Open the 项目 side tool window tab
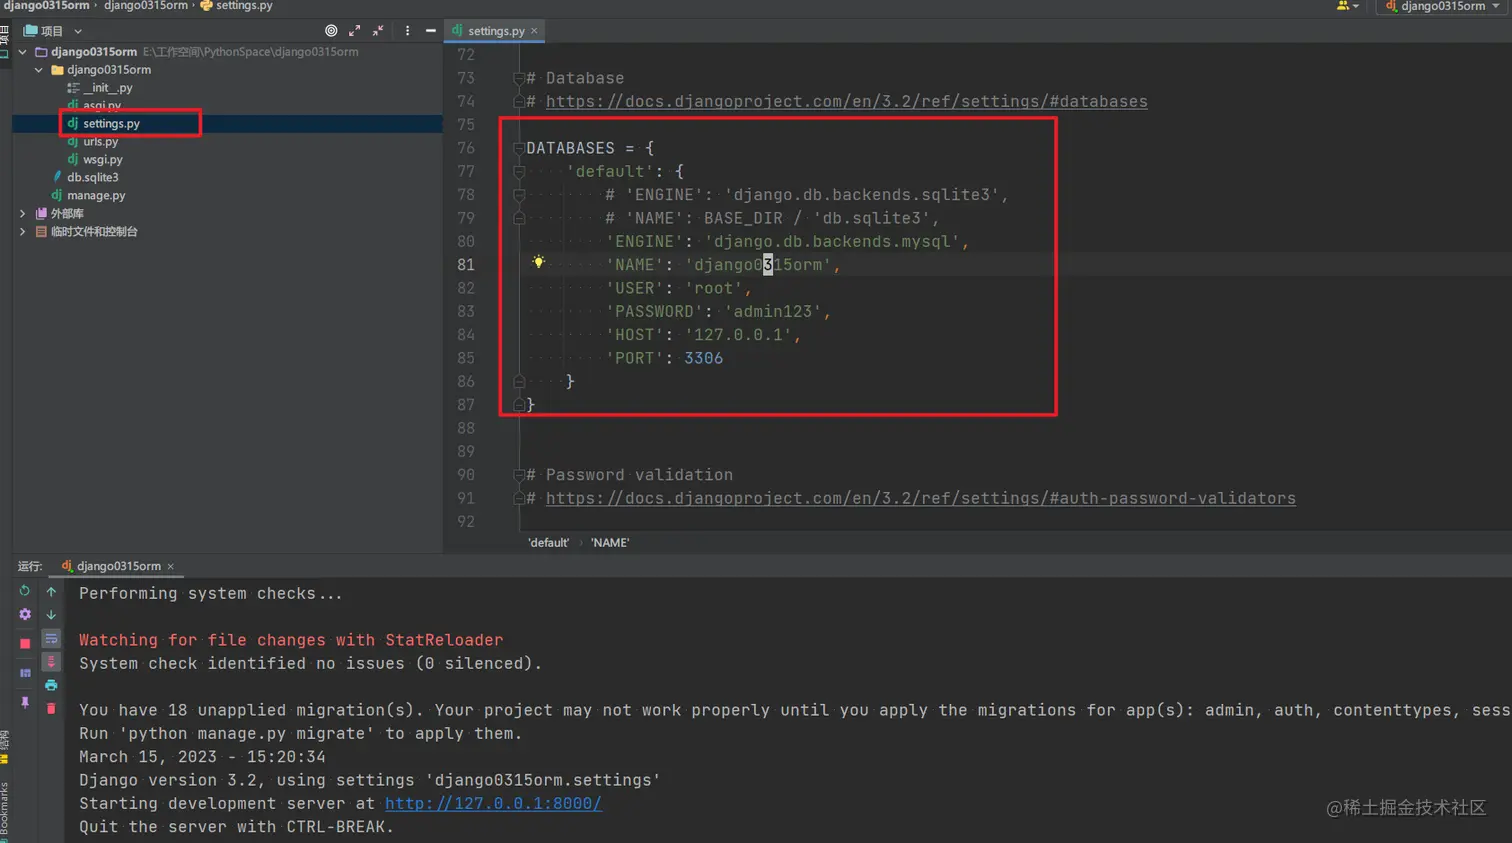Screen dimensions: 1512x843 point(5,40)
